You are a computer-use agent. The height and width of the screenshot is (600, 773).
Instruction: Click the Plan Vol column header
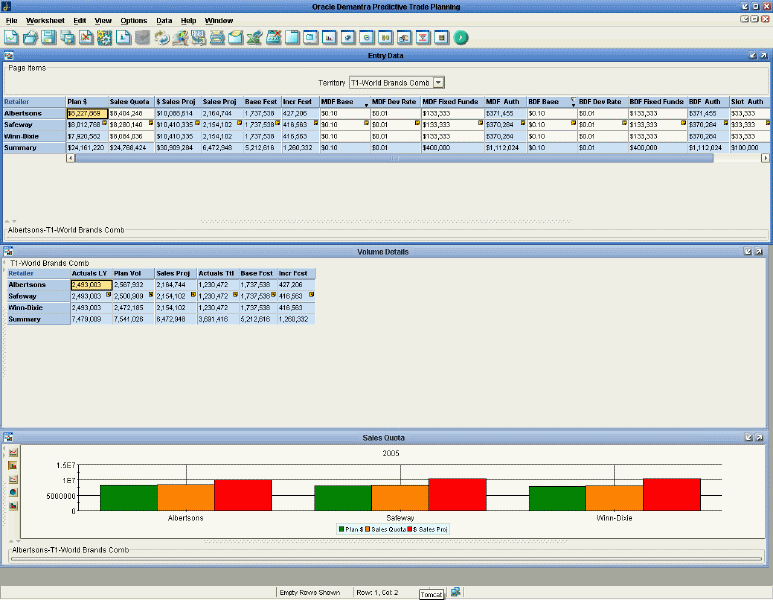click(134, 273)
